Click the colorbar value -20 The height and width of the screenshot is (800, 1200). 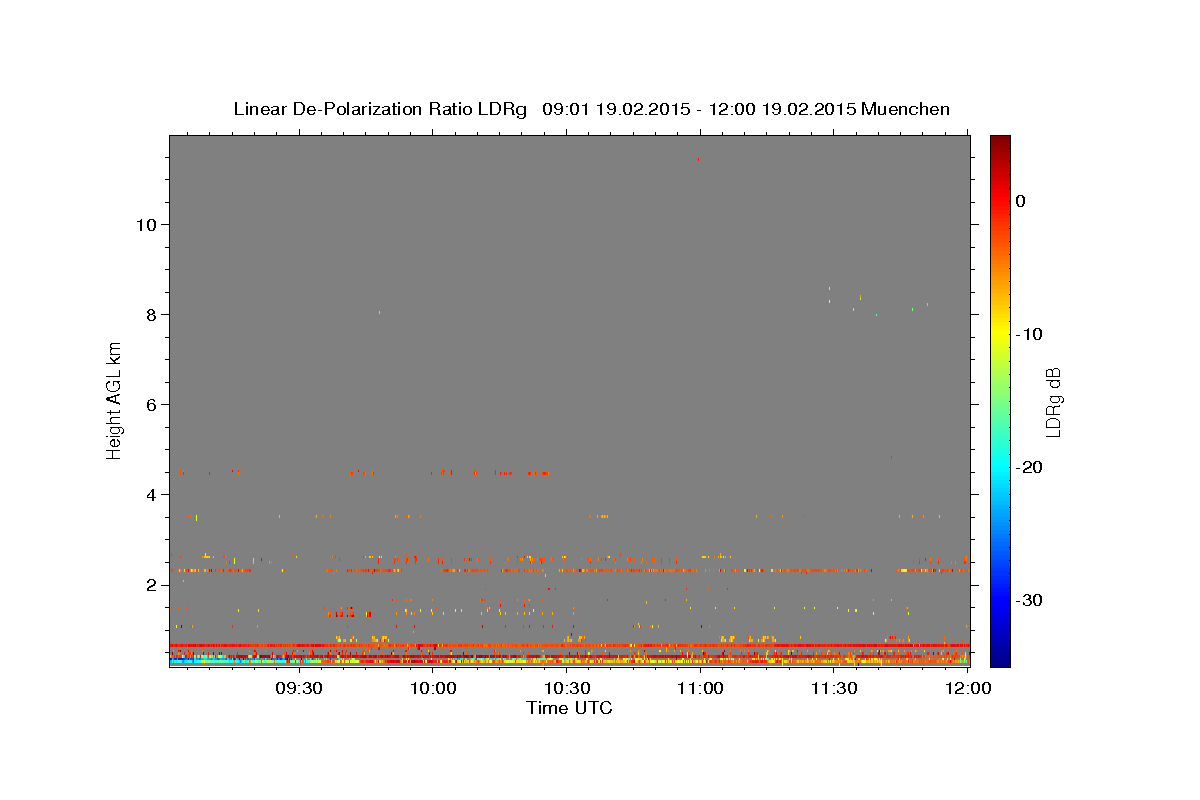click(1031, 467)
